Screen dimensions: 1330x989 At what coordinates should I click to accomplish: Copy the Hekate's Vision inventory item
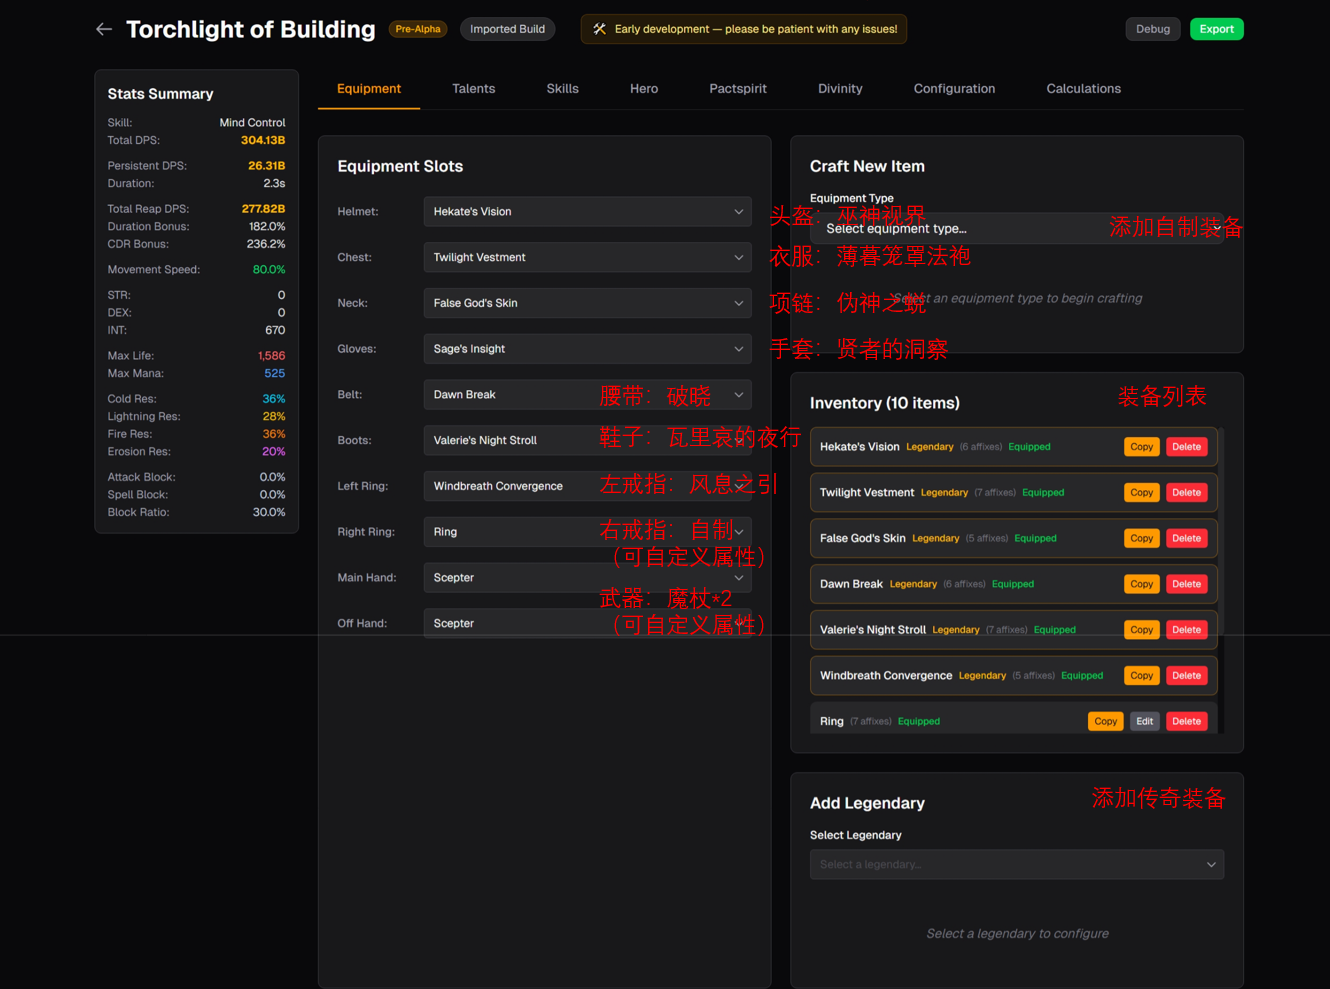pyautogui.click(x=1141, y=447)
